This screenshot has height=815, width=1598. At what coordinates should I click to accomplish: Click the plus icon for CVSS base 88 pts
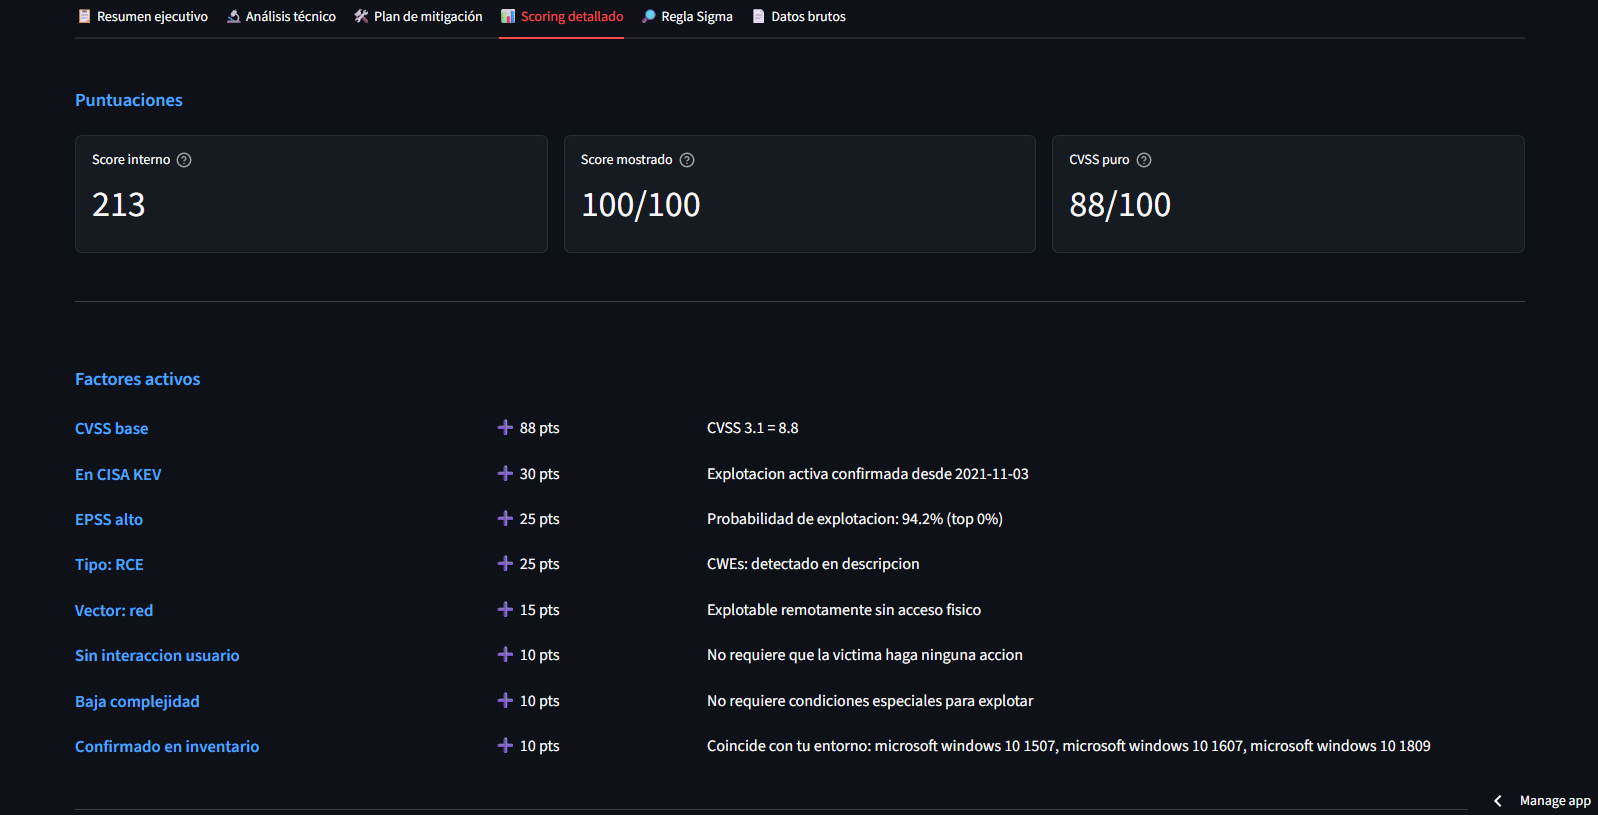(x=505, y=428)
